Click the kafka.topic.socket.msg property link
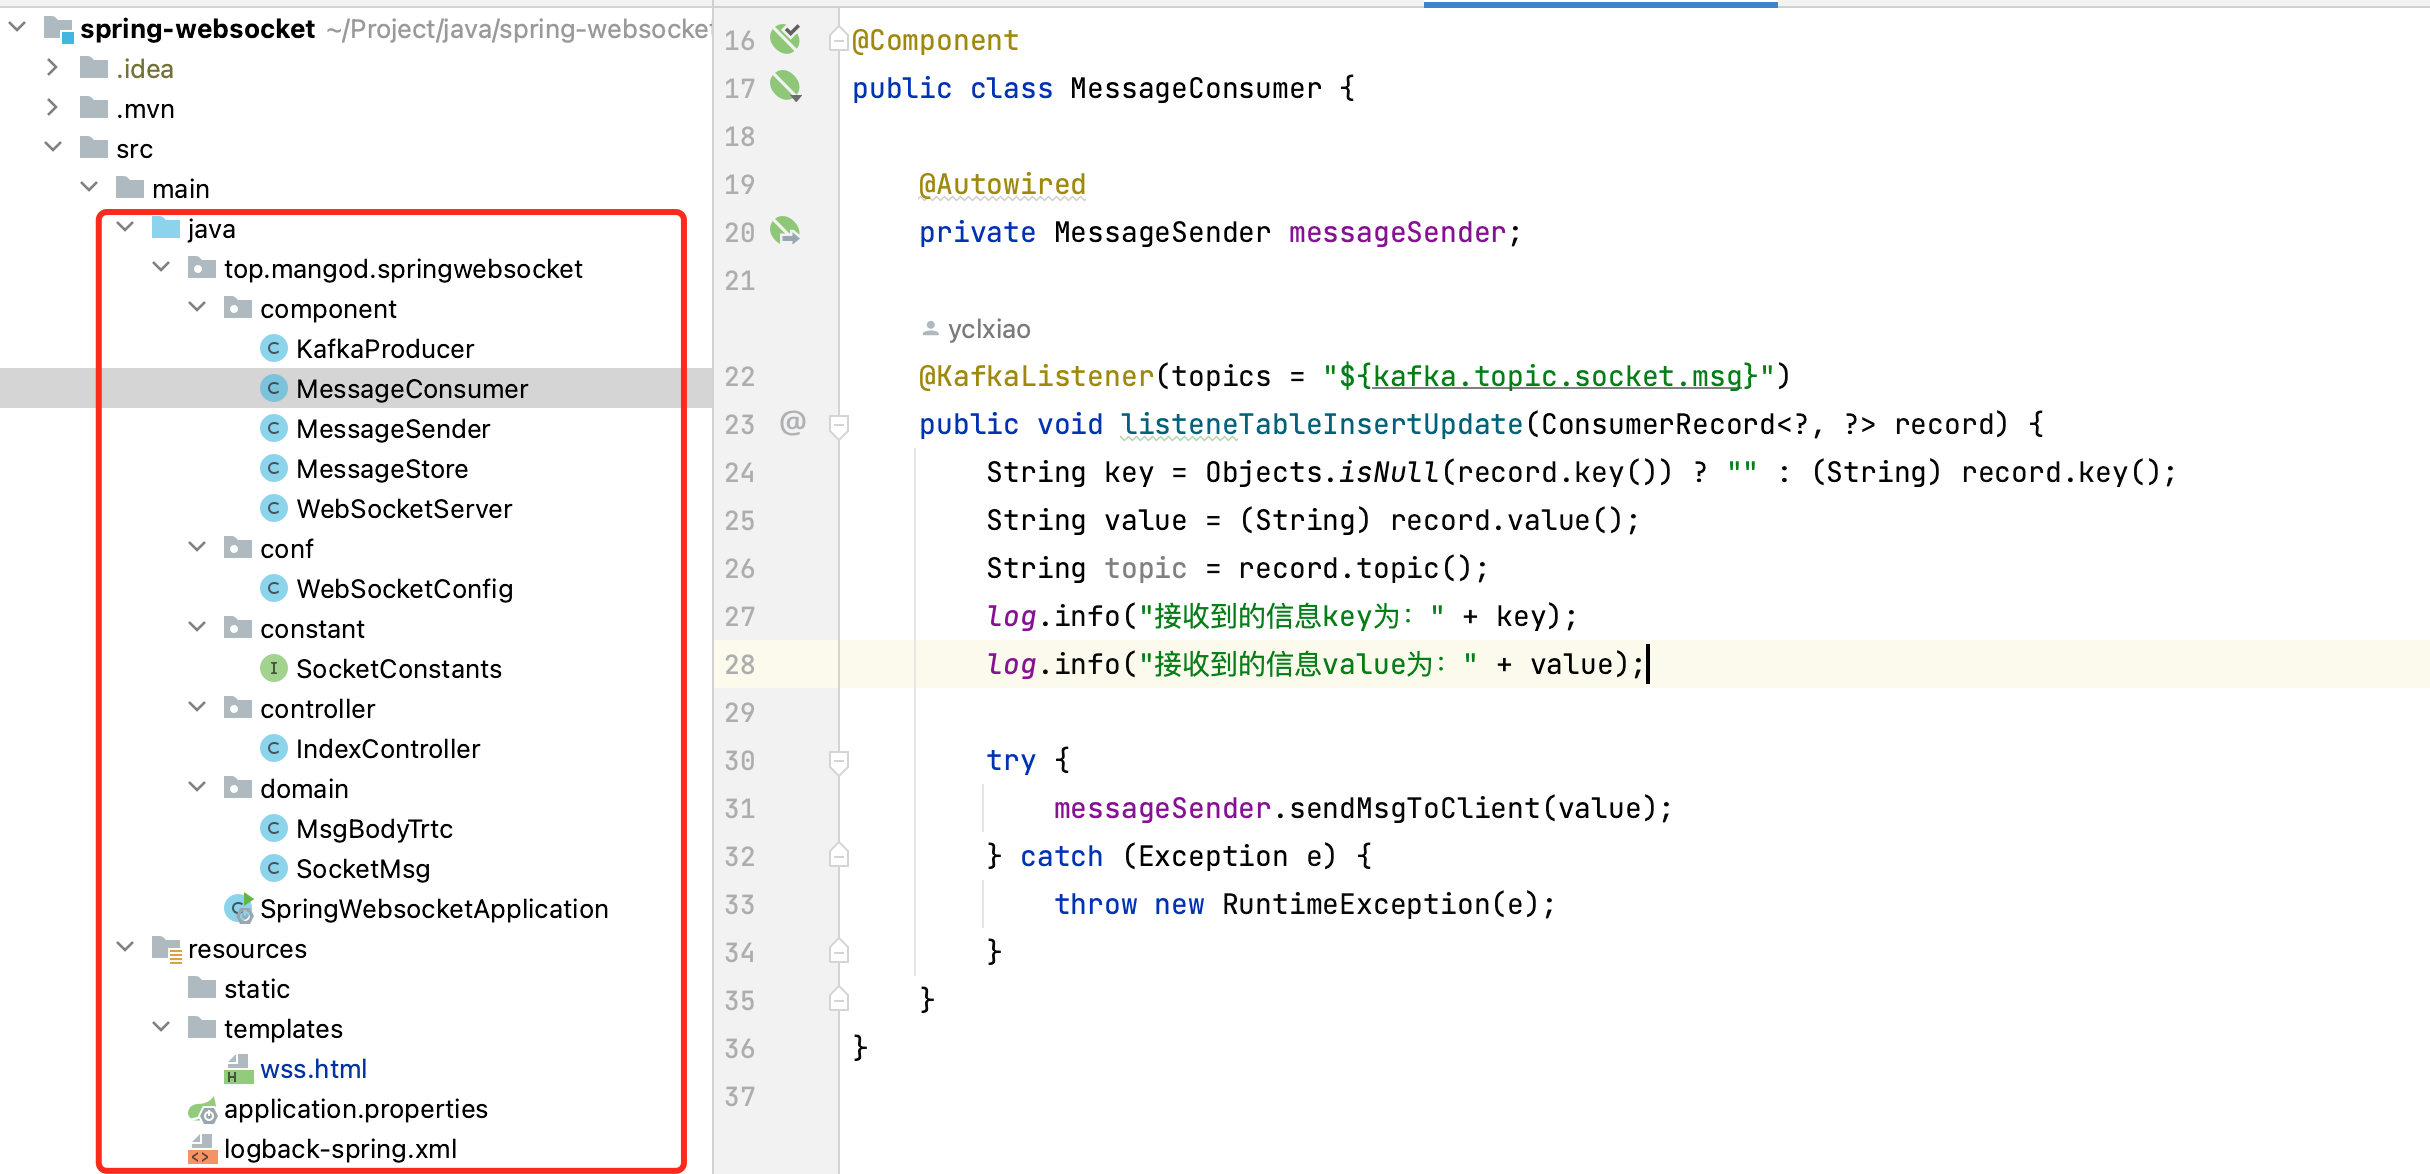Image resolution: width=2430 pixels, height=1174 pixels. [1556, 376]
